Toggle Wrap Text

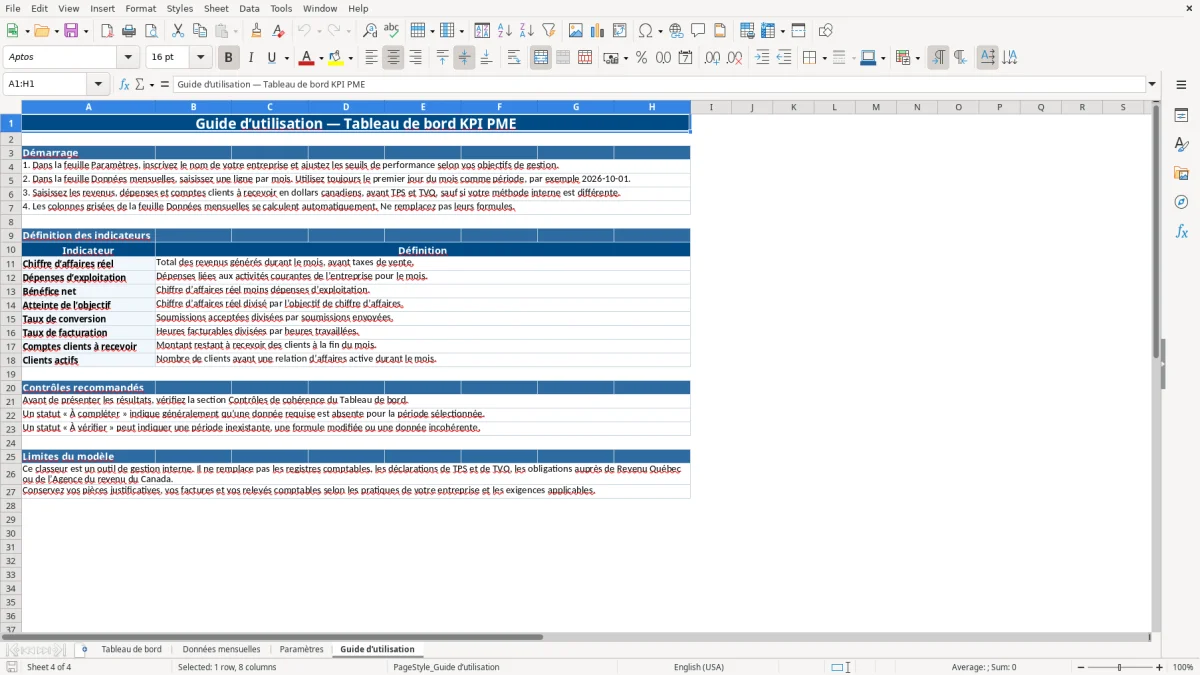click(x=514, y=58)
